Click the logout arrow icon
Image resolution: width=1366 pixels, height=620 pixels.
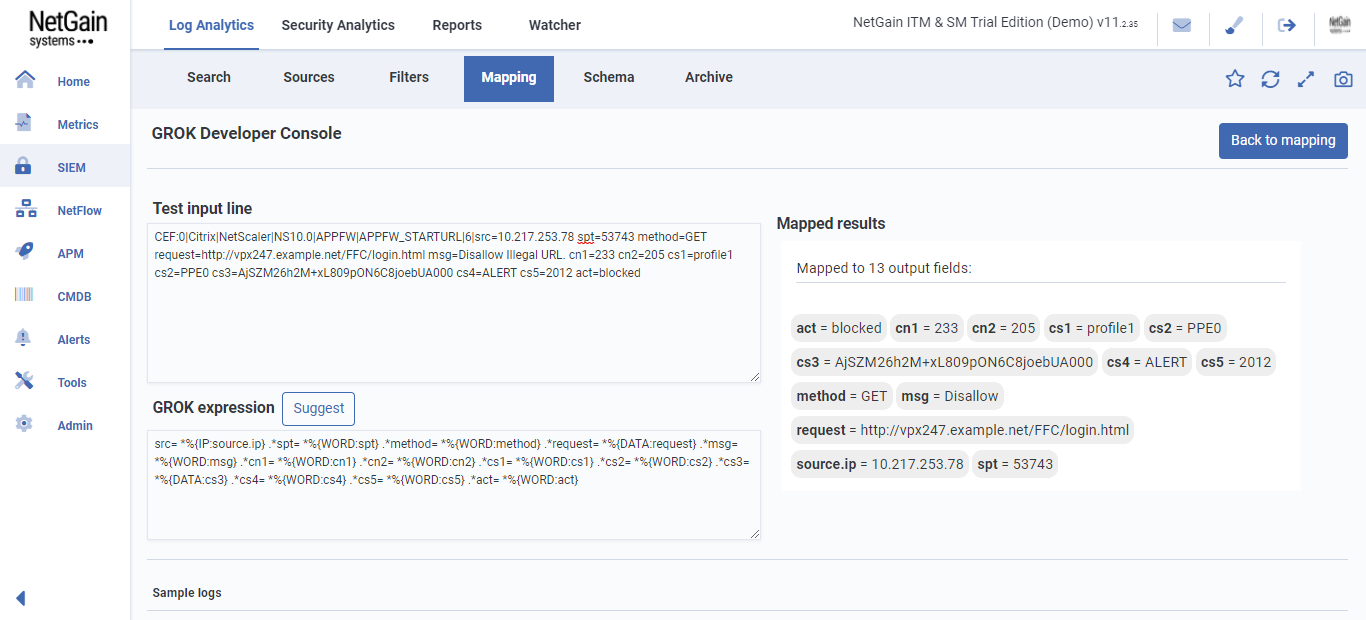tap(1287, 25)
